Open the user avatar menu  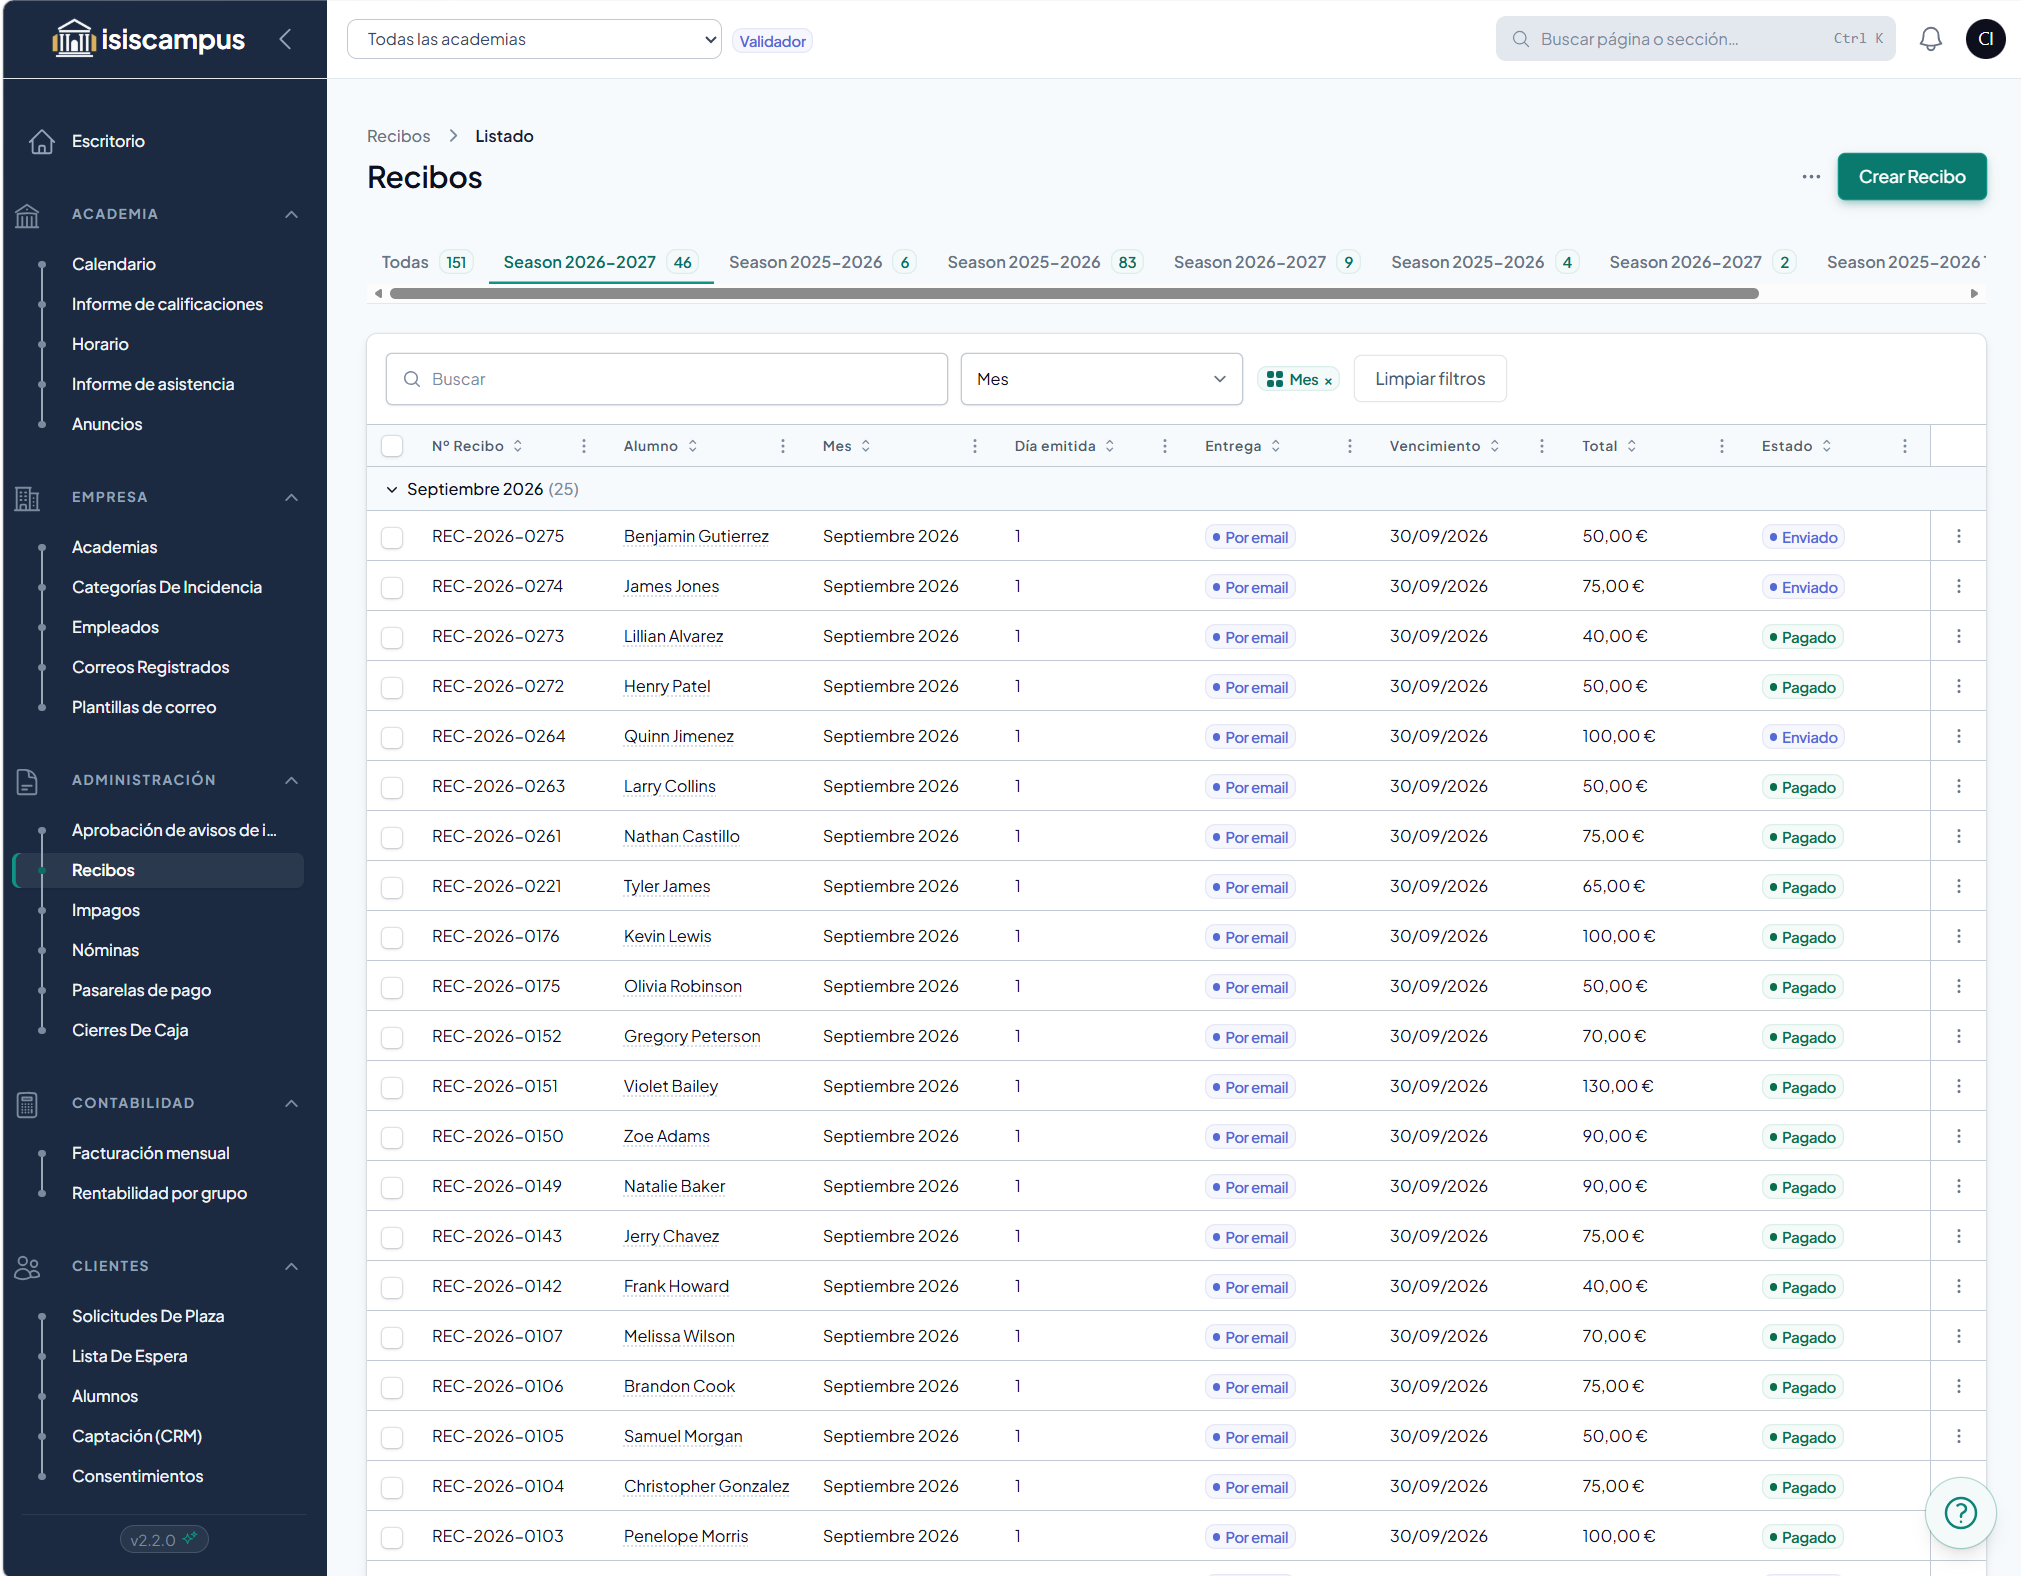click(1985, 39)
